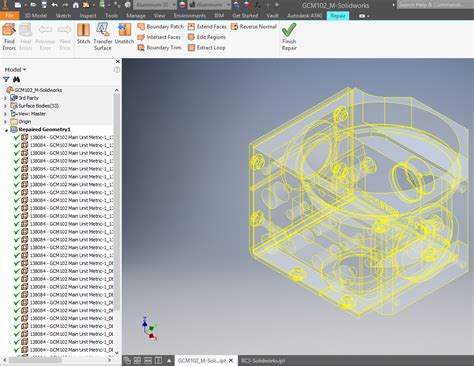This screenshot has height=366, width=474.
Task: Redo the last undone action
Action: (x=65, y=5)
